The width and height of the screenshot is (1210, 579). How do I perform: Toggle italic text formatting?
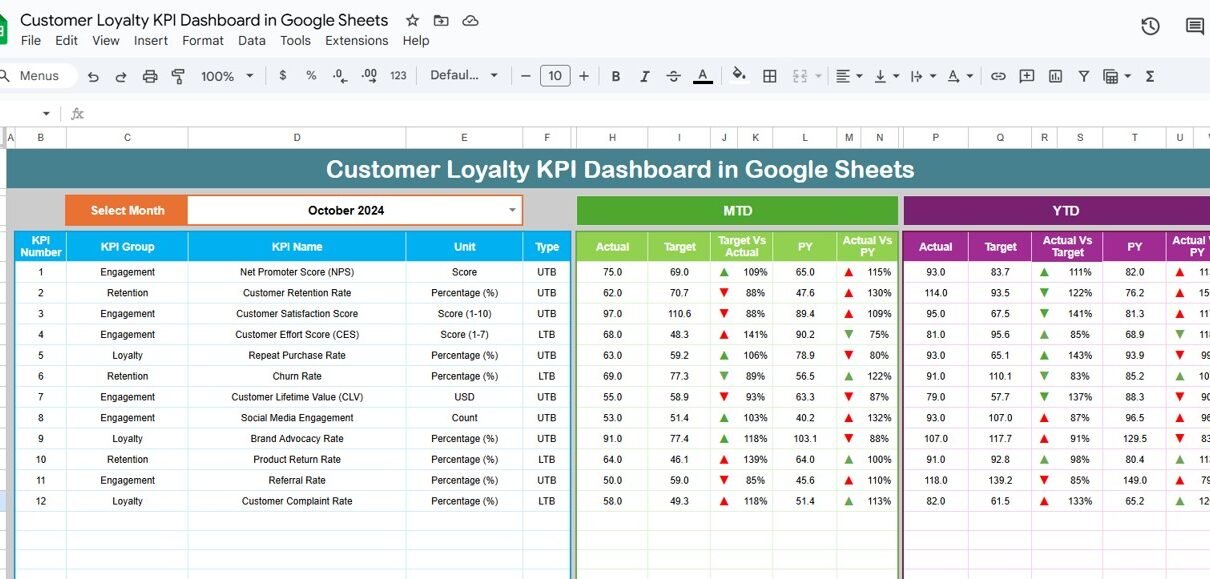click(645, 76)
